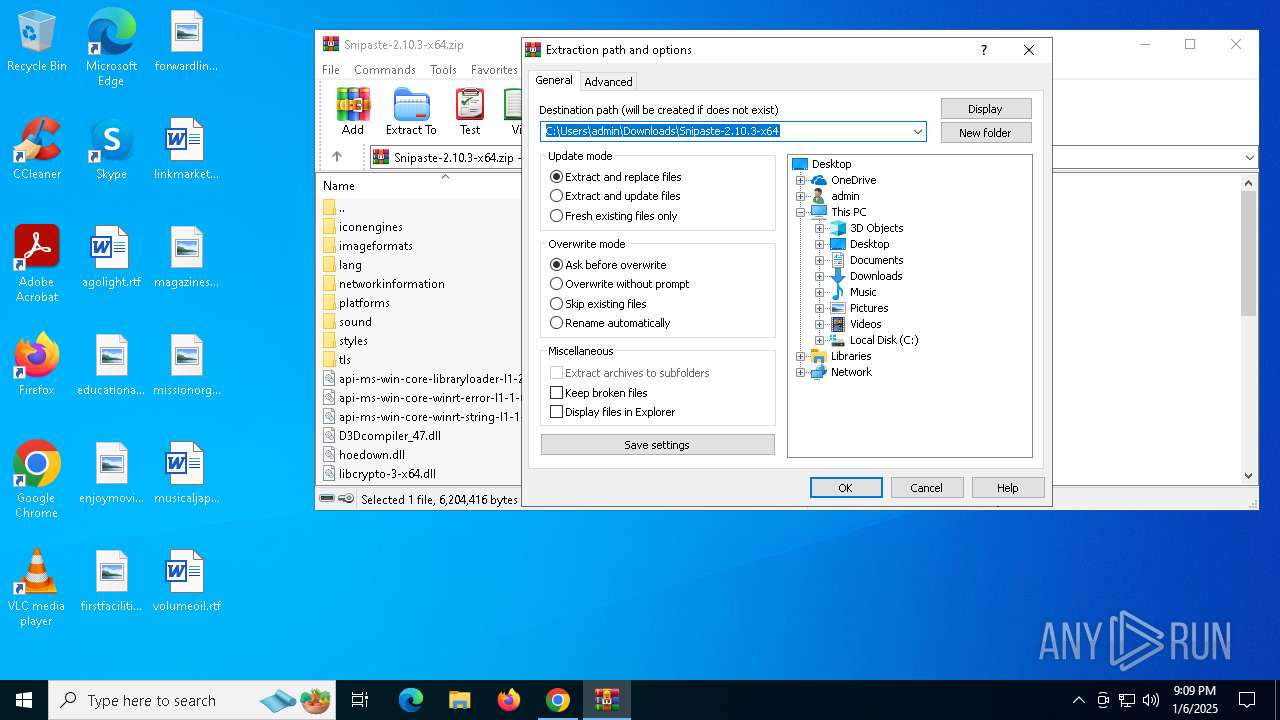This screenshot has width=1280, height=720.
Task: Expand the Local Disk (C:) node
Action: [819, 340]
